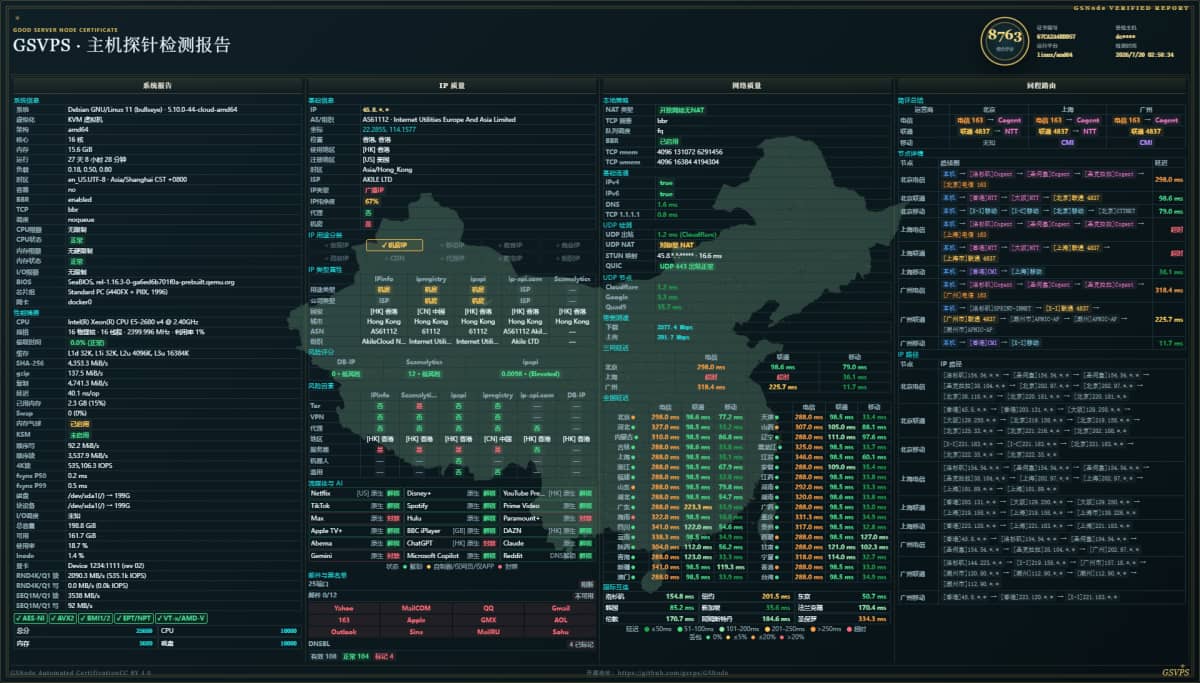Click the Spotify streaming row

point(451,505)
